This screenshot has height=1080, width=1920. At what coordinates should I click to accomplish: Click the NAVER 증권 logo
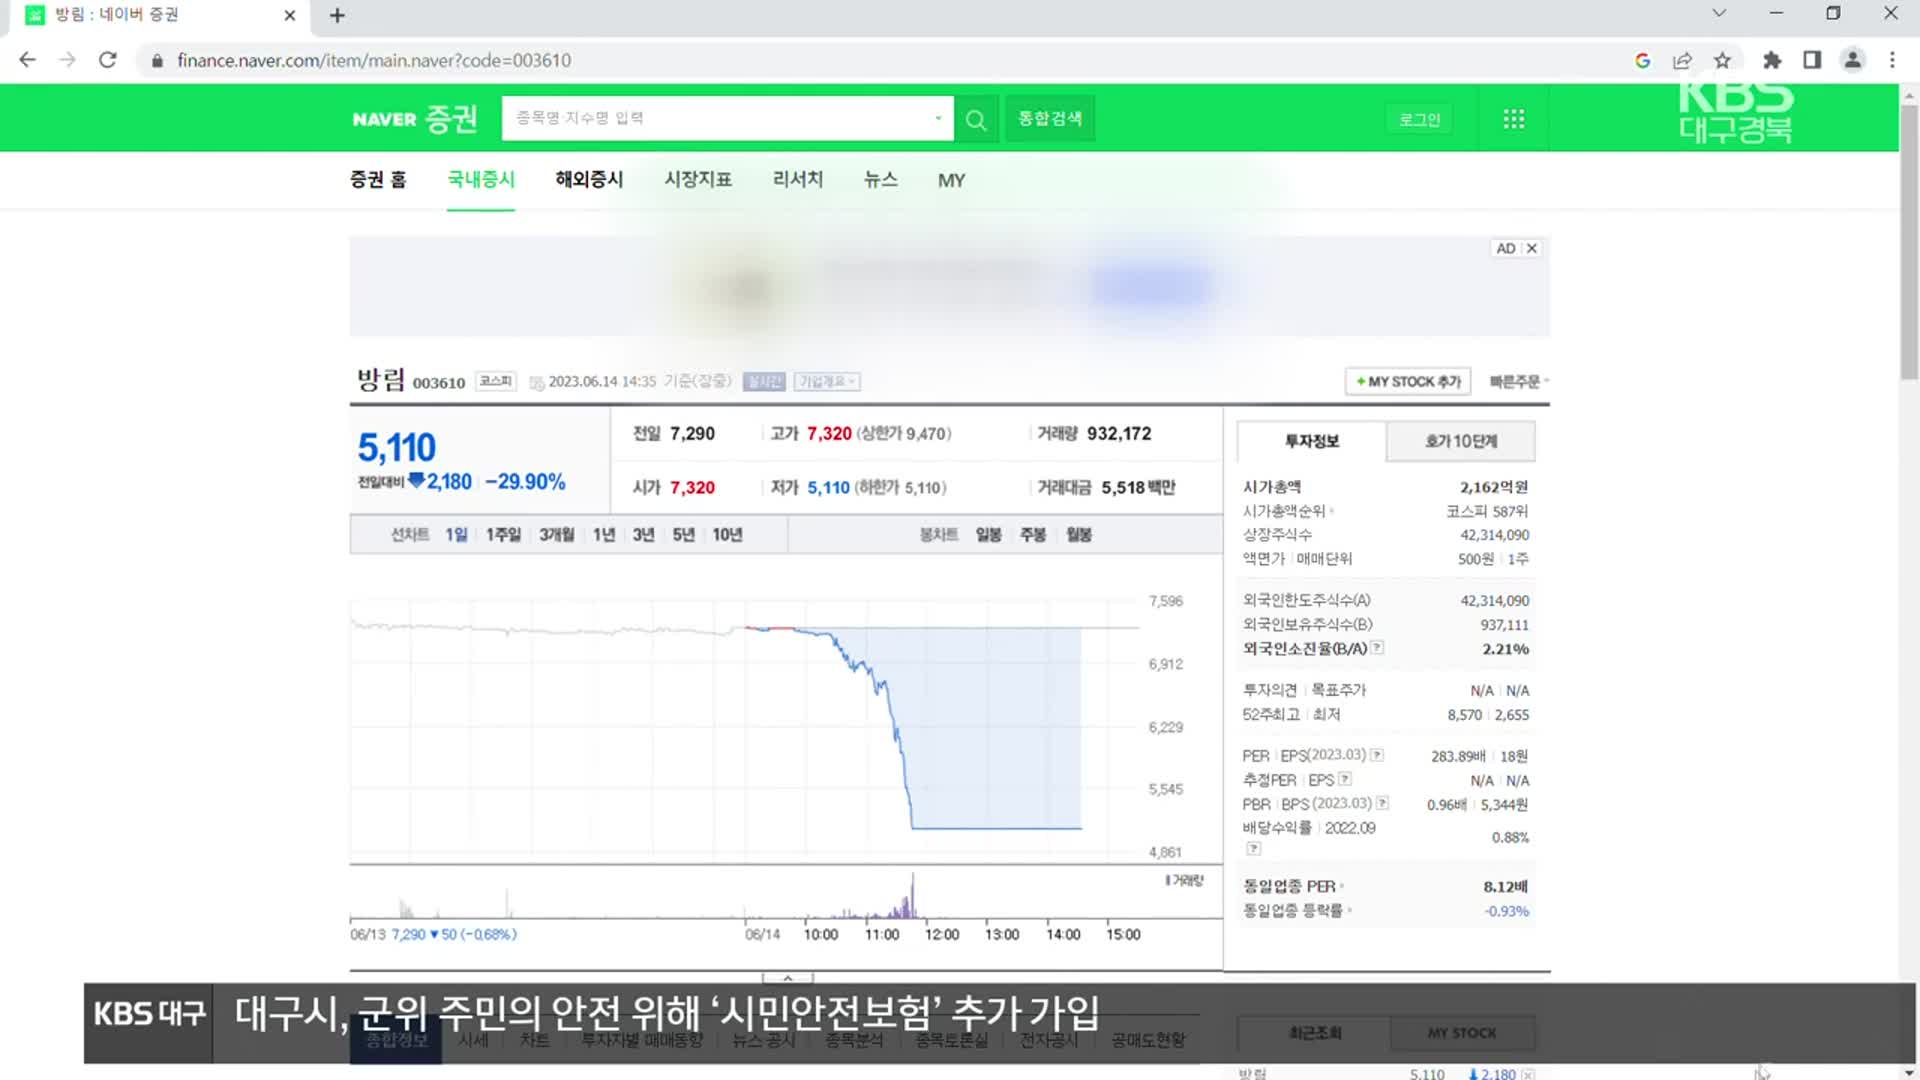[x=414, y=119]
